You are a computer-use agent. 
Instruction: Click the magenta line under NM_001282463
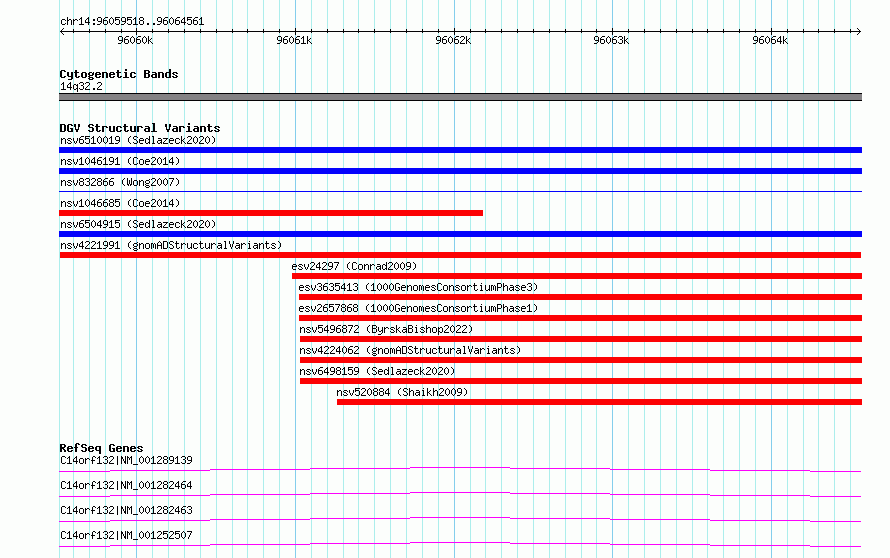(x=460, y=519)
